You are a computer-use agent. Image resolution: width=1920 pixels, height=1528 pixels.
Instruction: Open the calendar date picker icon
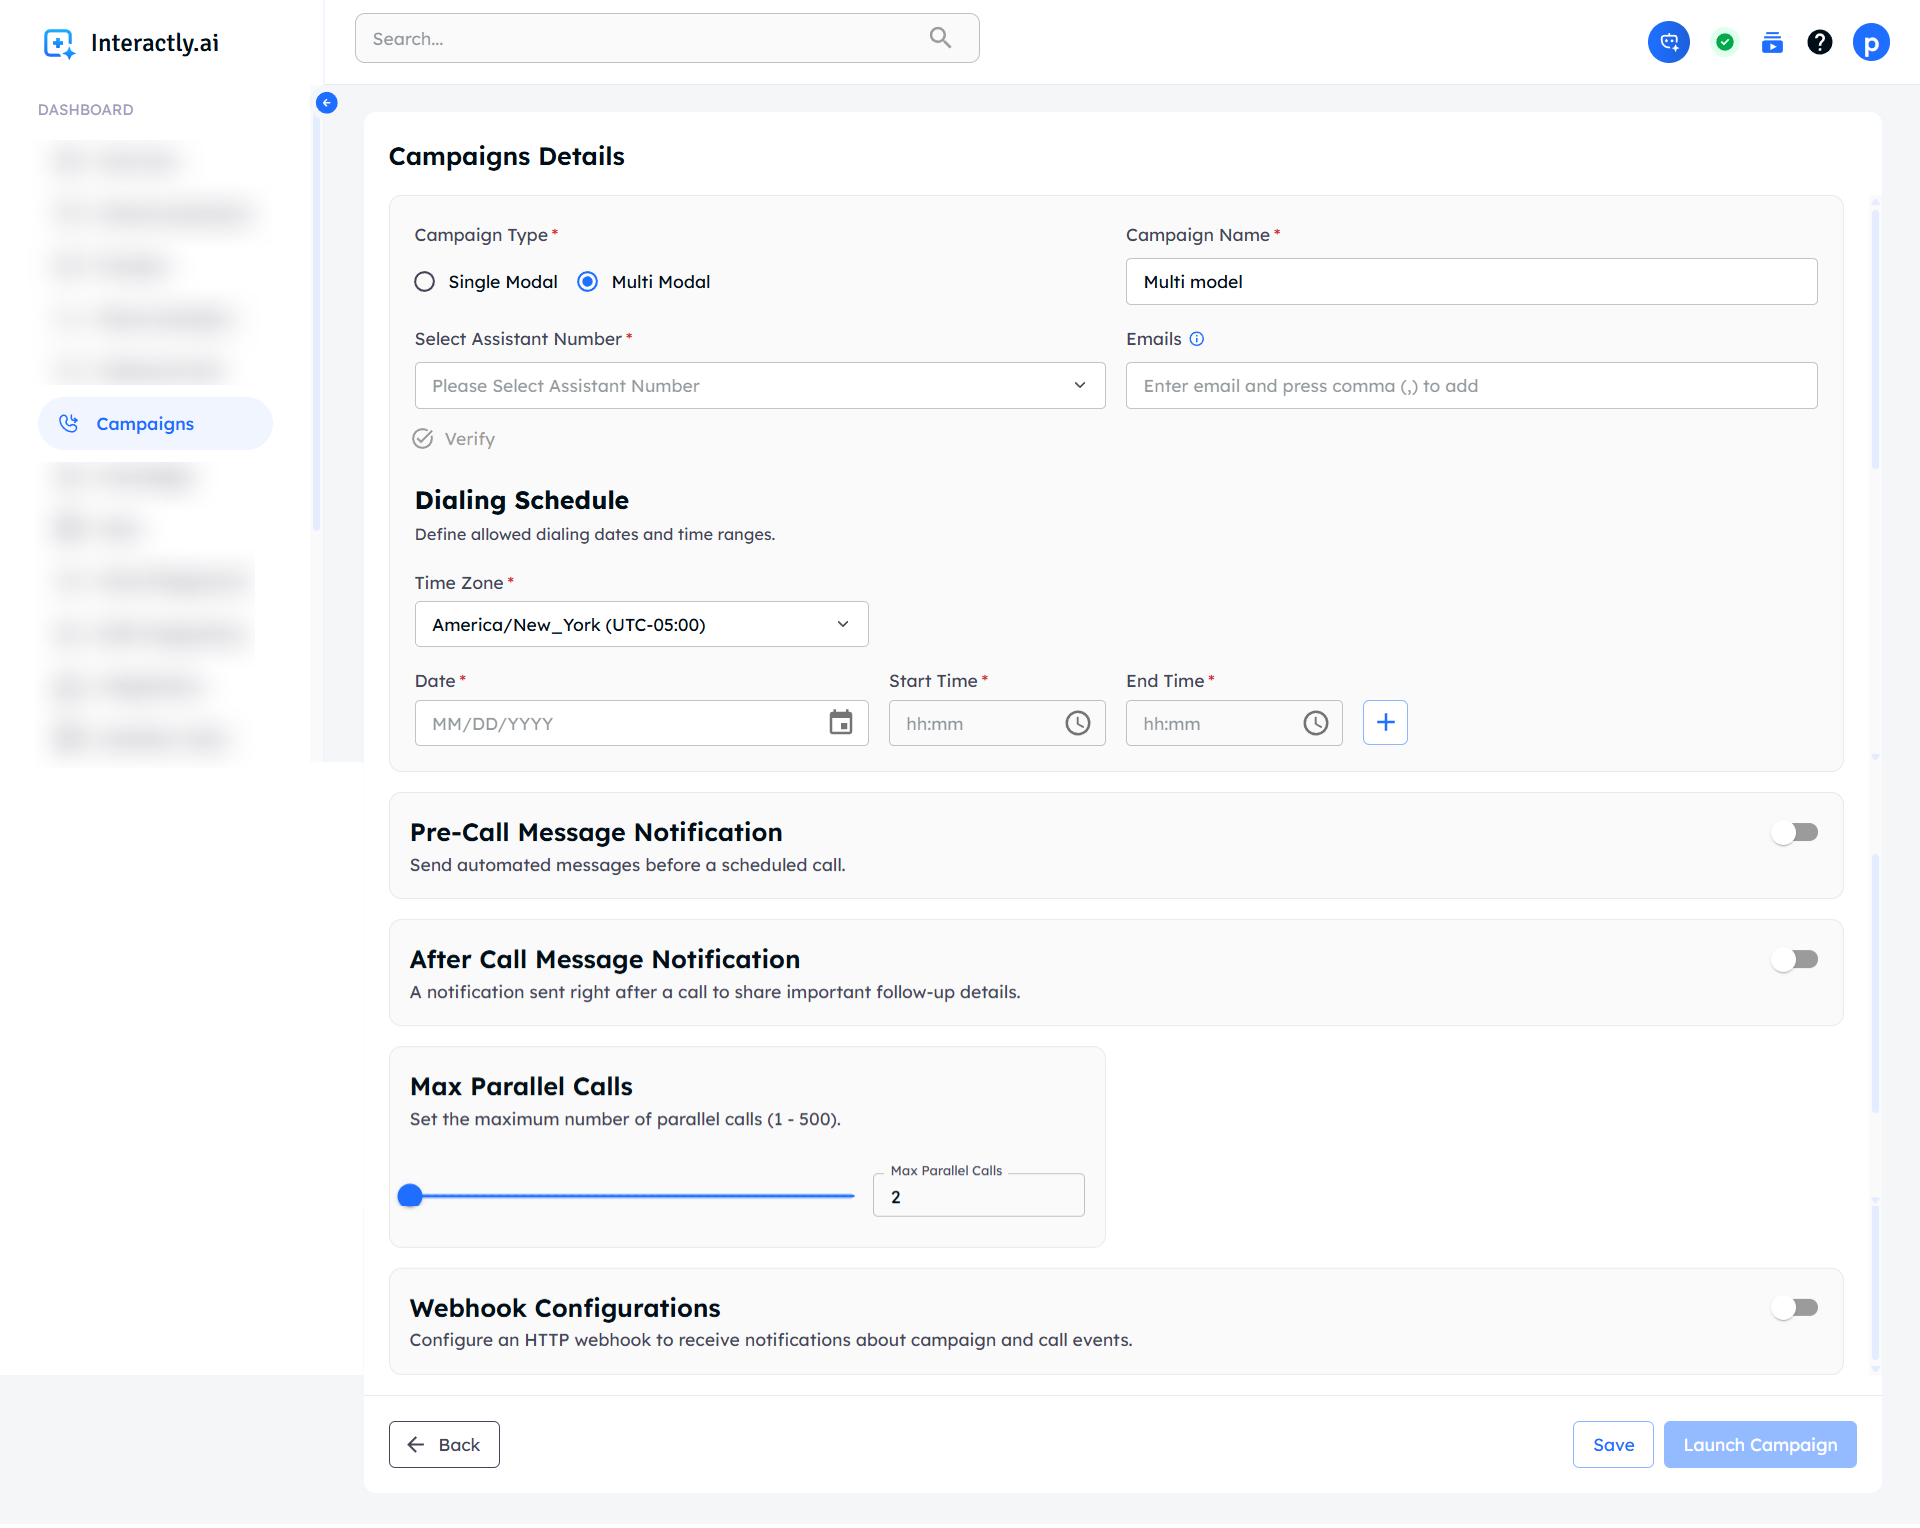click(x=840, y=723)
